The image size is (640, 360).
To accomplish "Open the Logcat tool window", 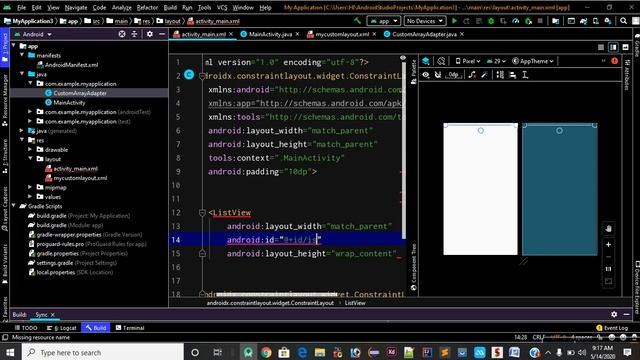I will (62, 328).
